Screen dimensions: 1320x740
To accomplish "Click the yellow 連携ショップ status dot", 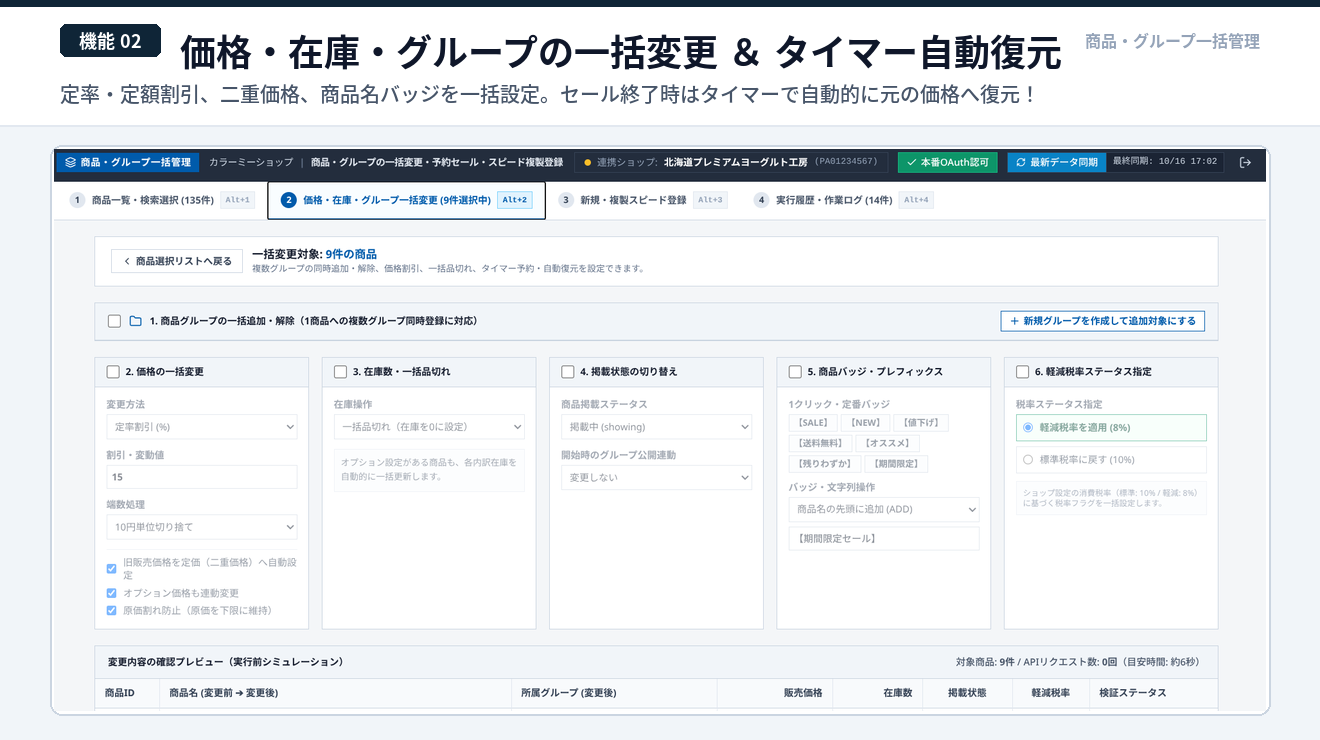I will [588, 162].
